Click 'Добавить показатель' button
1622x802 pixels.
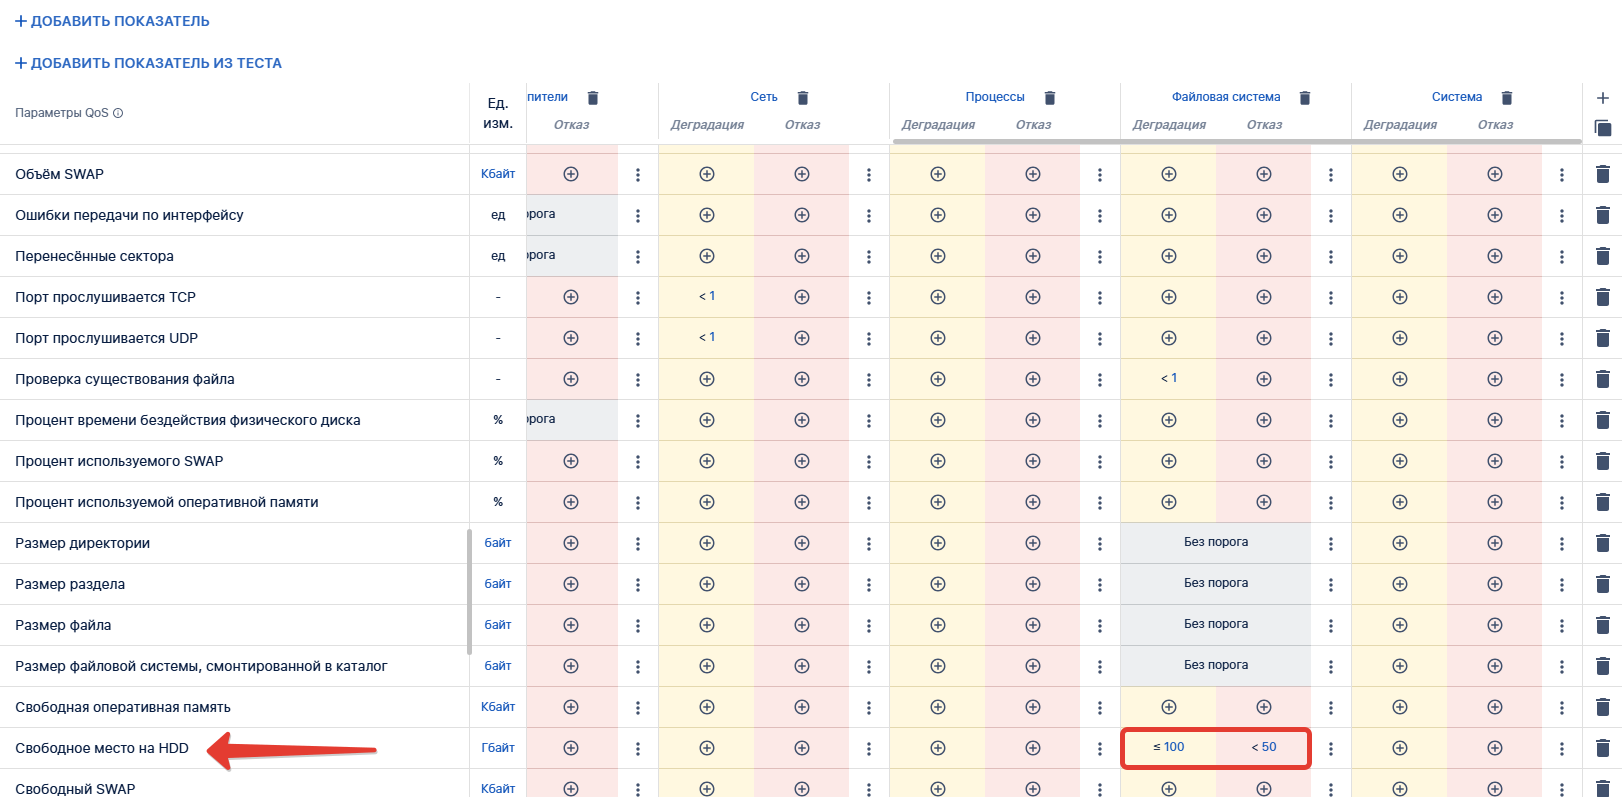click(112, 21)
